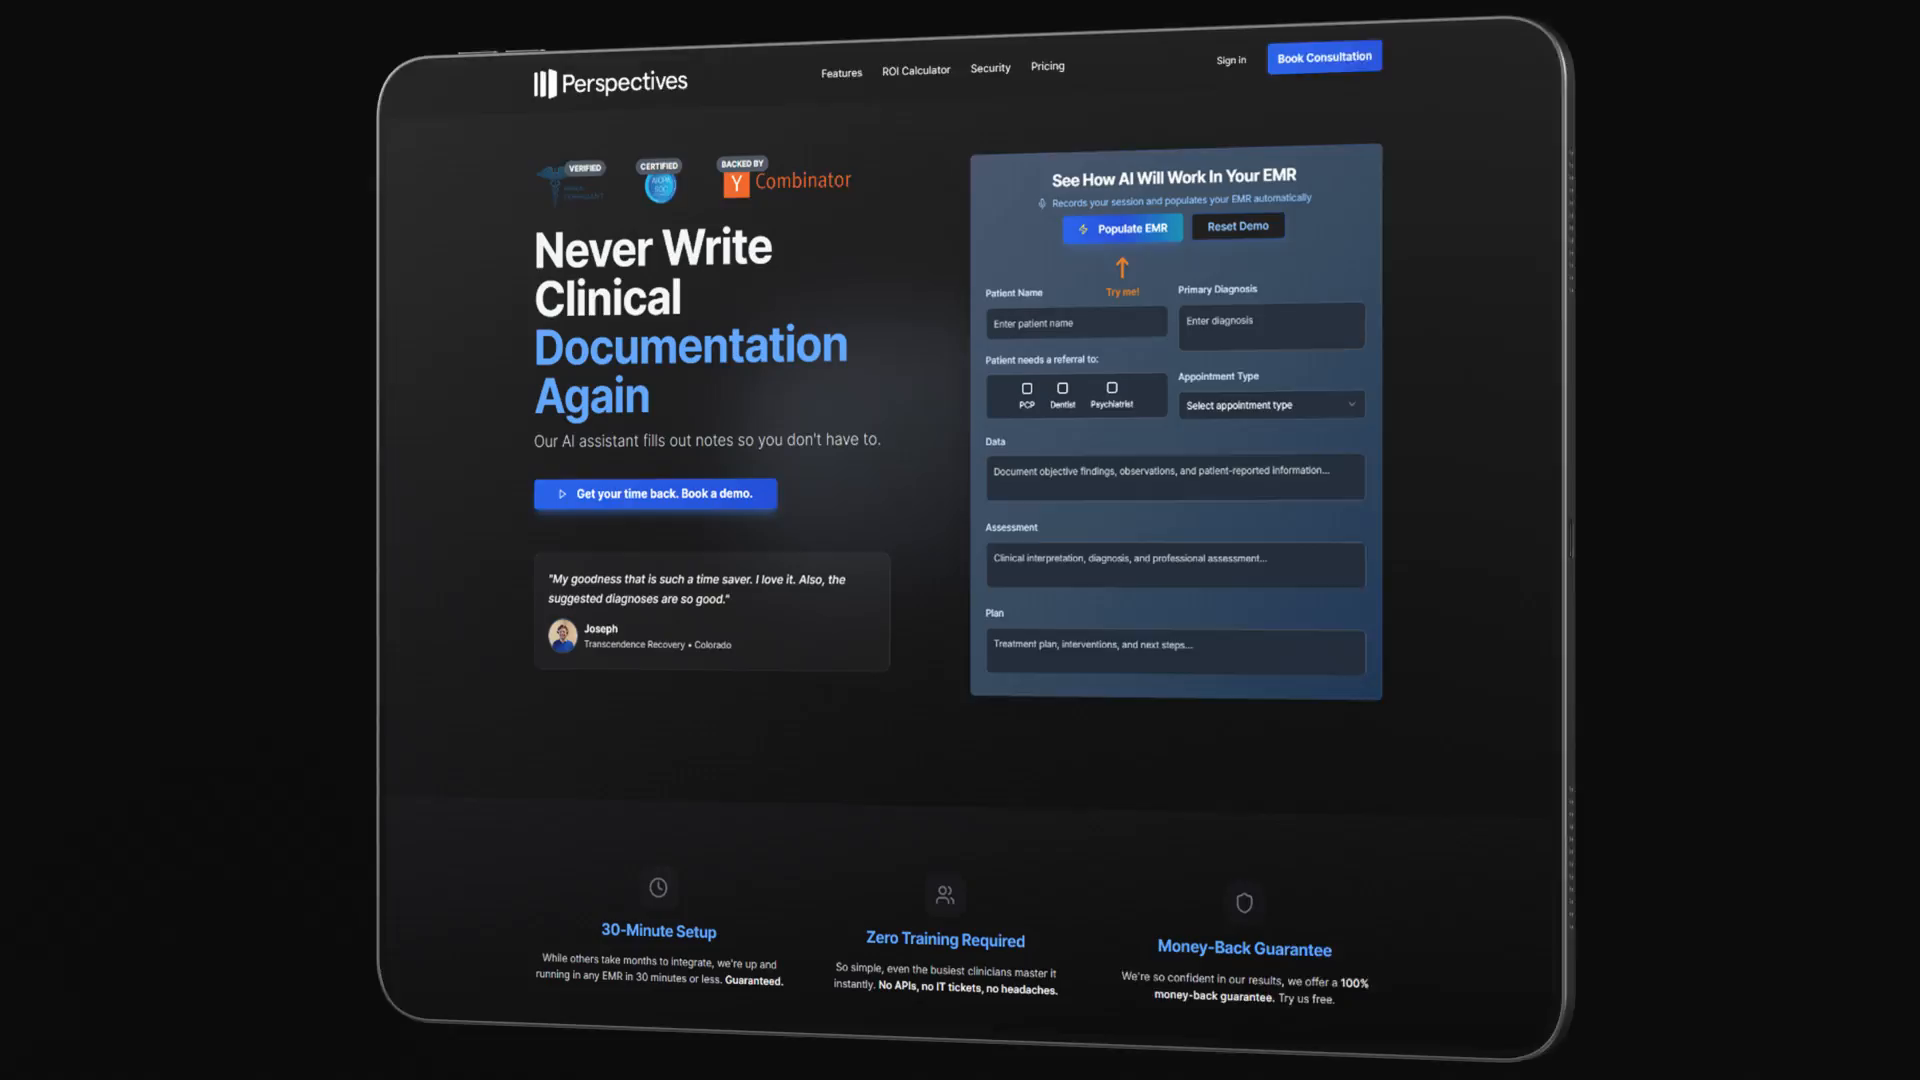Select Features in the navigation bar

coord(841,72)
